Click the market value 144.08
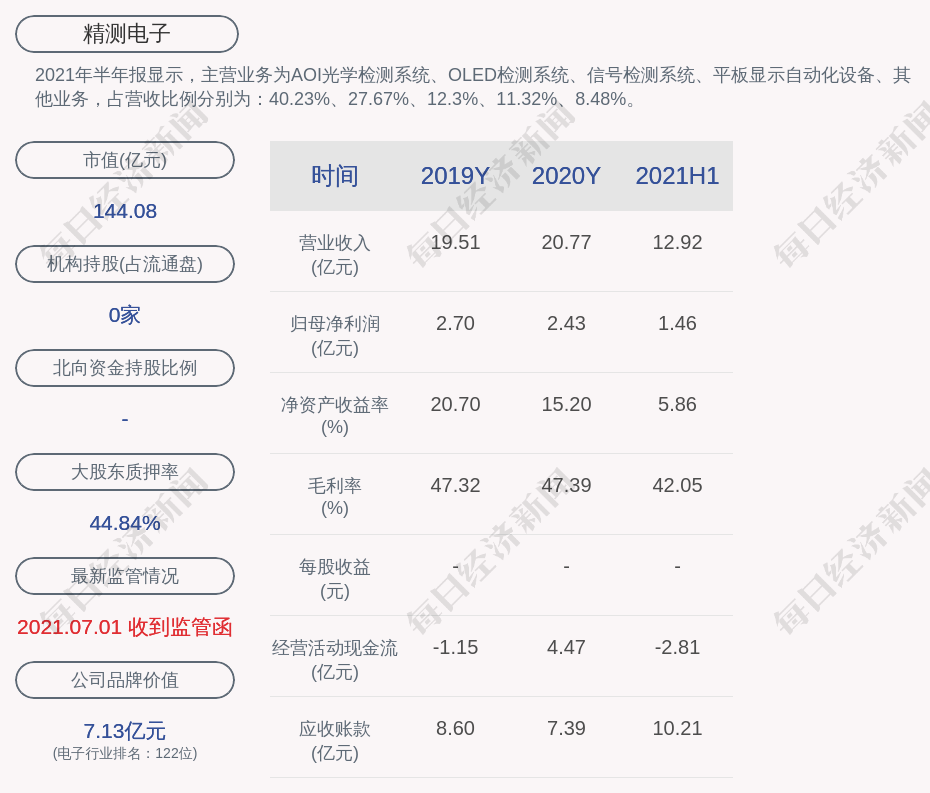The height and width of the screenshot is (793, 930). (125, 211)
